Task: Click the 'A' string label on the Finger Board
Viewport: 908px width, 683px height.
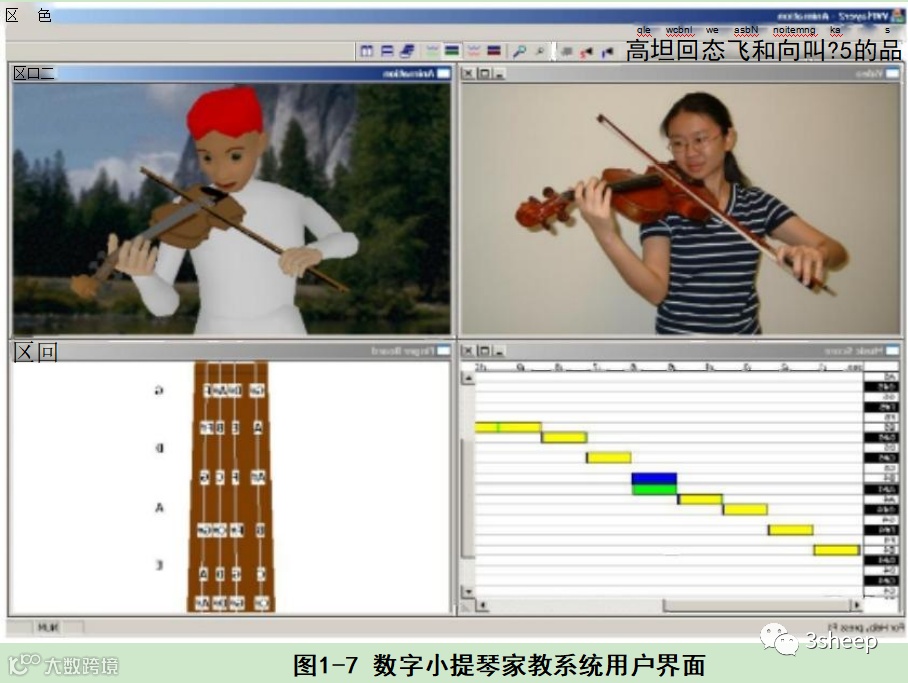Action: click(x=159, y=508)
